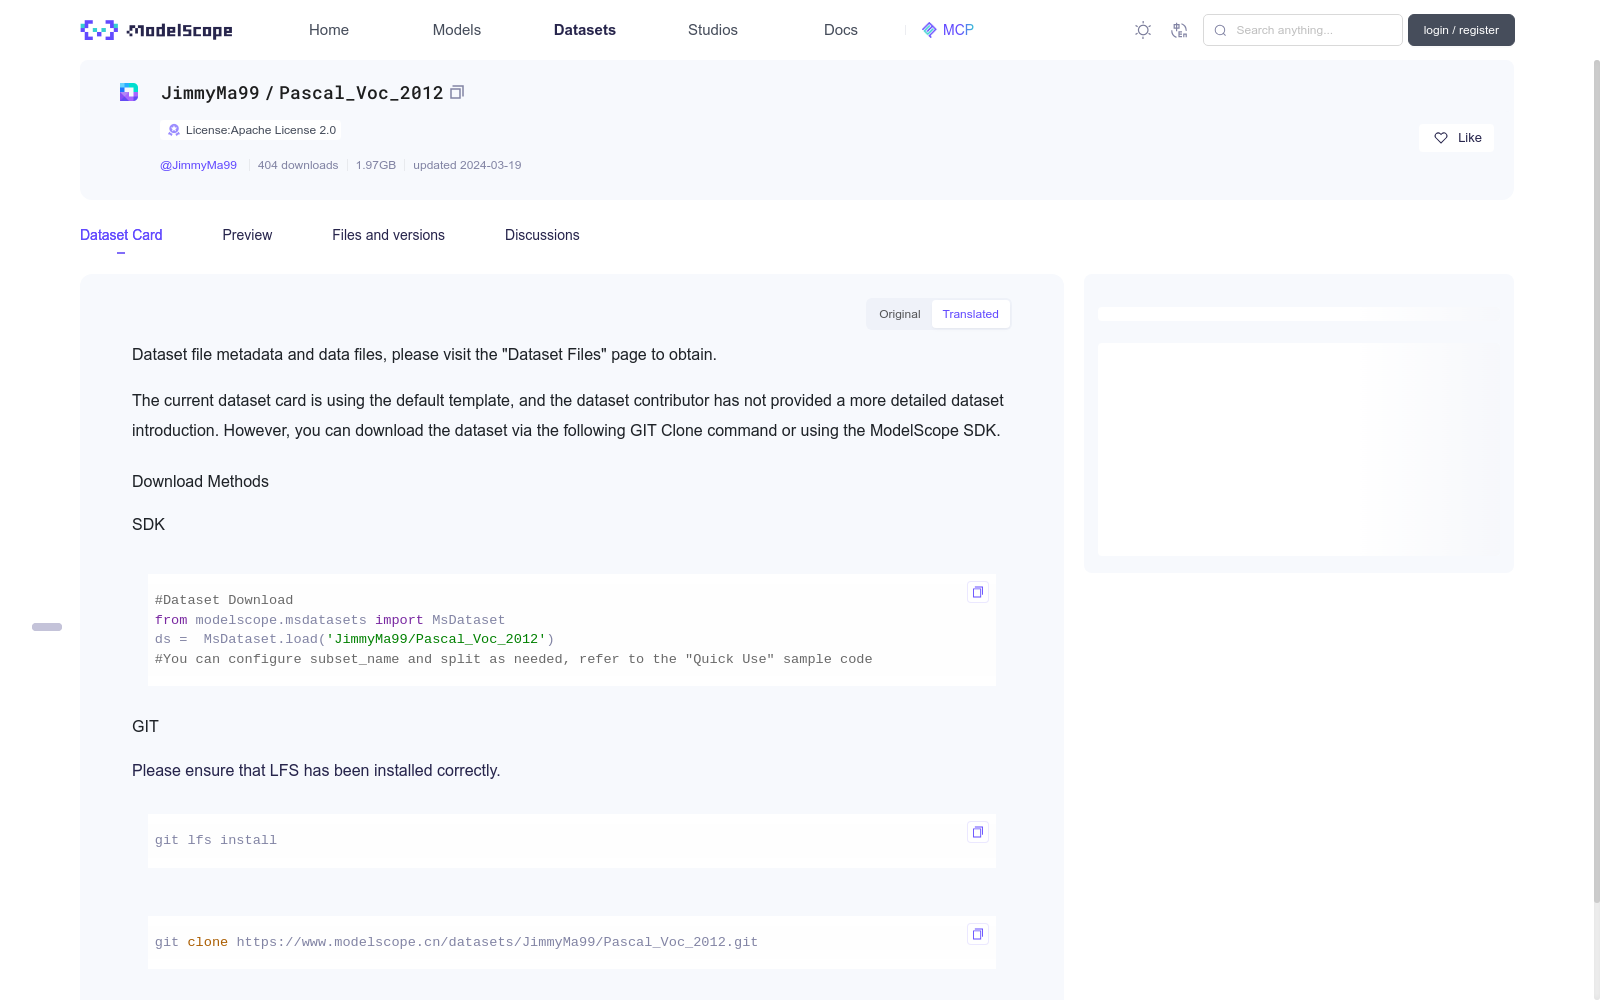Open Docs from top navigation
1600x1000 pixels.
tap(841, 30)
